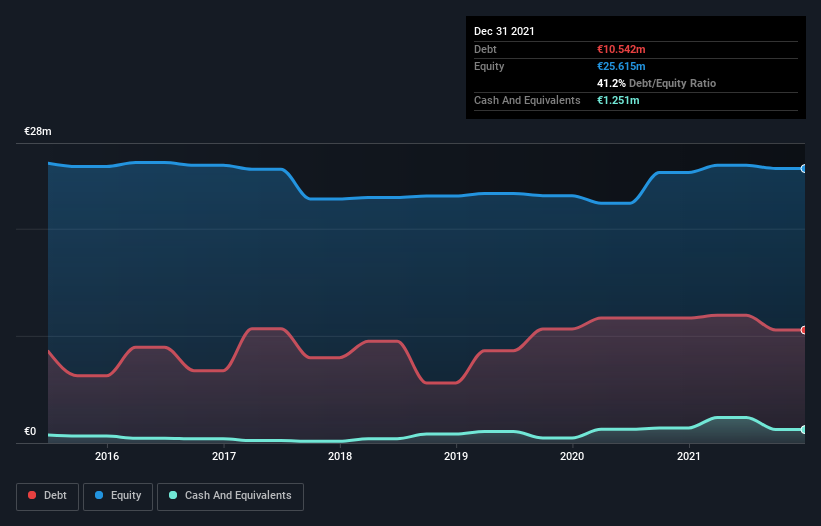
Task: Click the Debt row label in tooltip
Action: pyautogui.click(x=485, y=49)
